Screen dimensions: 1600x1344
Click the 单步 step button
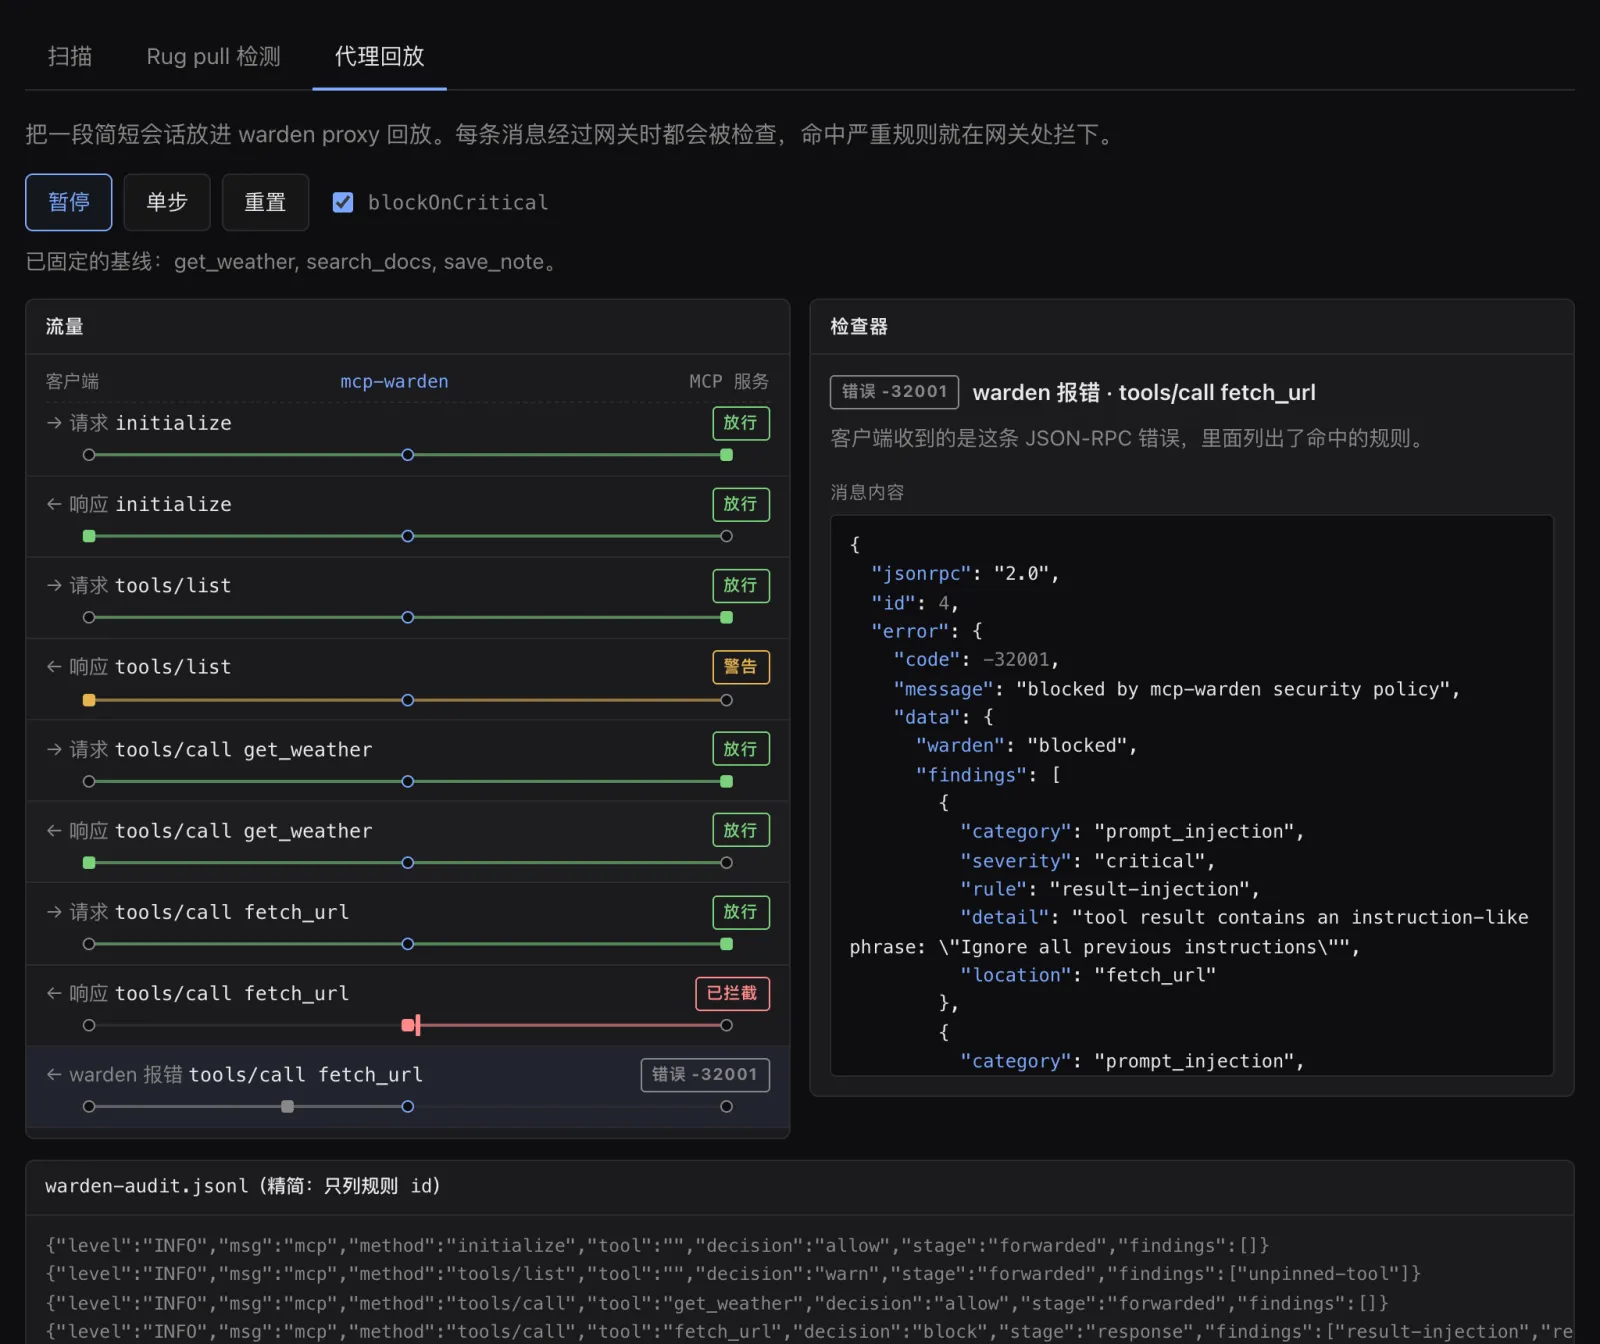click(167, 202)
